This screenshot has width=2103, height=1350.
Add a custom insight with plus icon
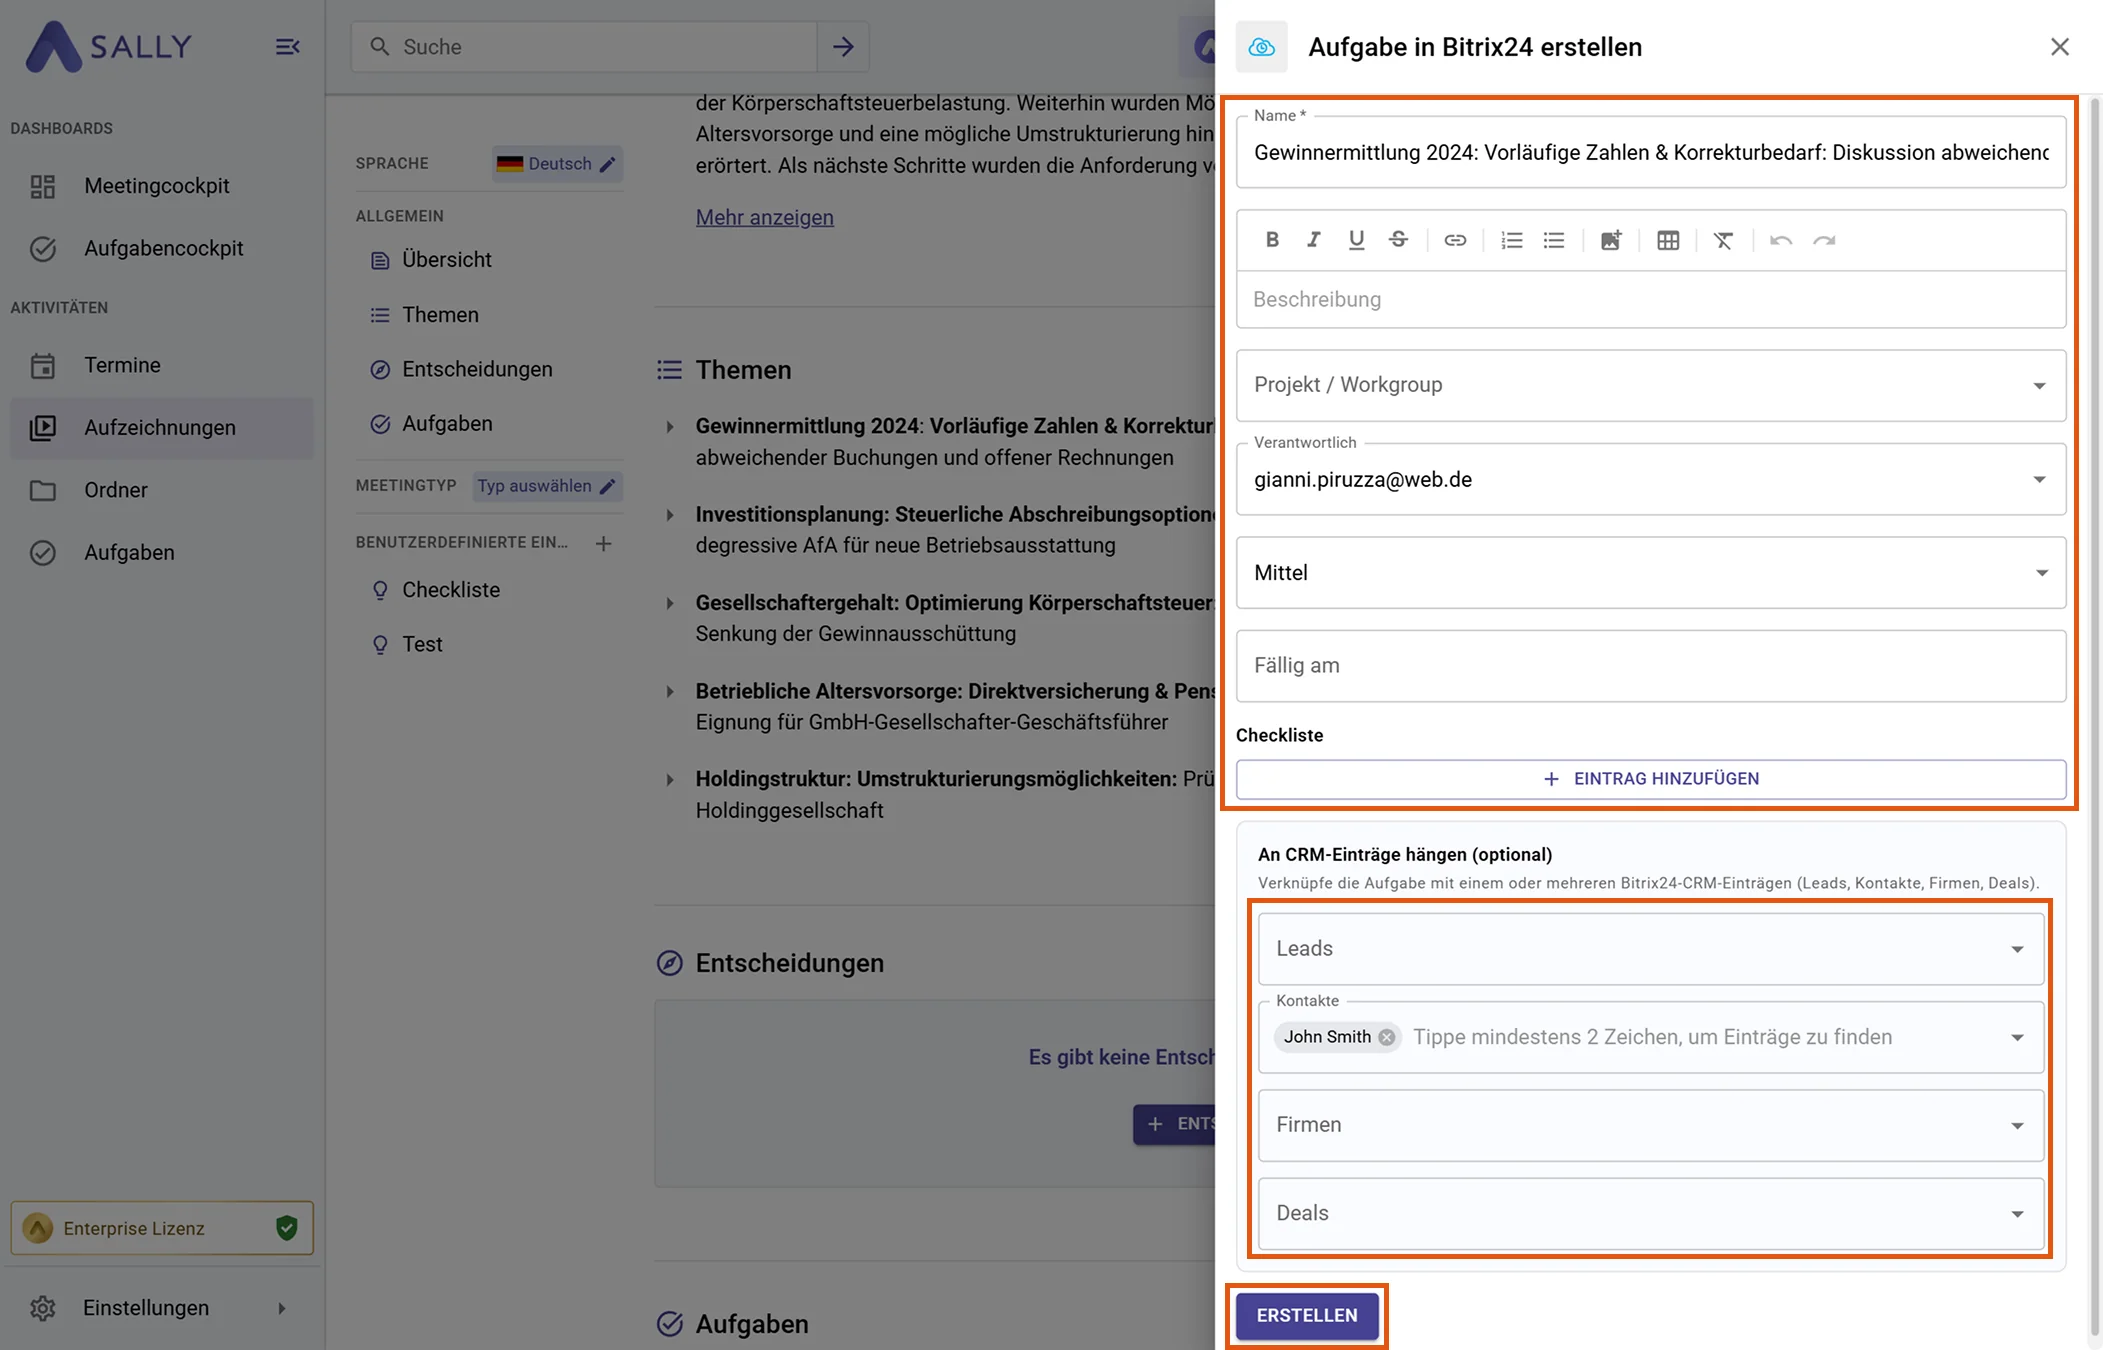[603, 543]
